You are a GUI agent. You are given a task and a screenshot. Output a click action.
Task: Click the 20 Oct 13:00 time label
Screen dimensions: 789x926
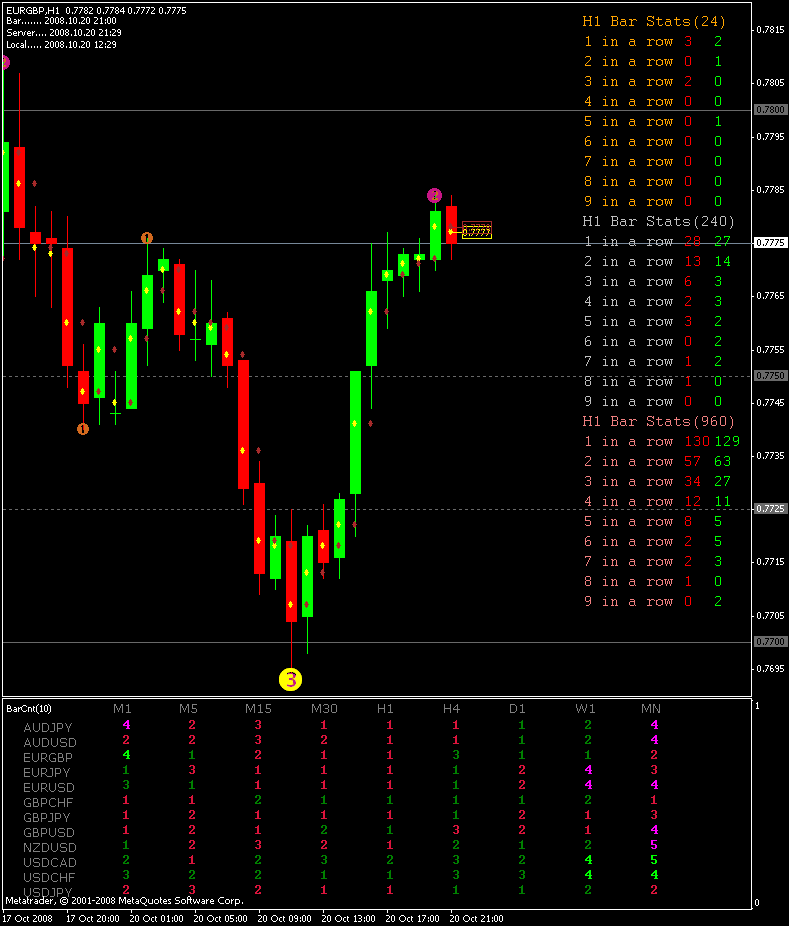[348, 919]
